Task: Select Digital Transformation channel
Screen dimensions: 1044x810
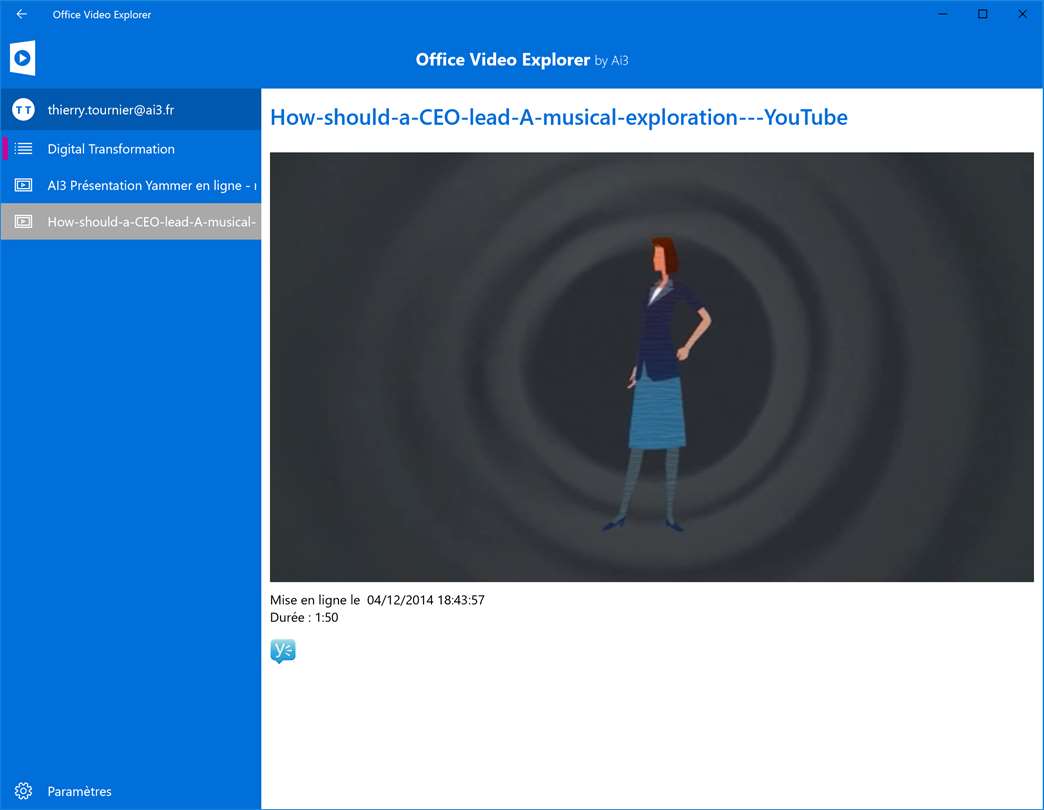Action: pos(130,148)
